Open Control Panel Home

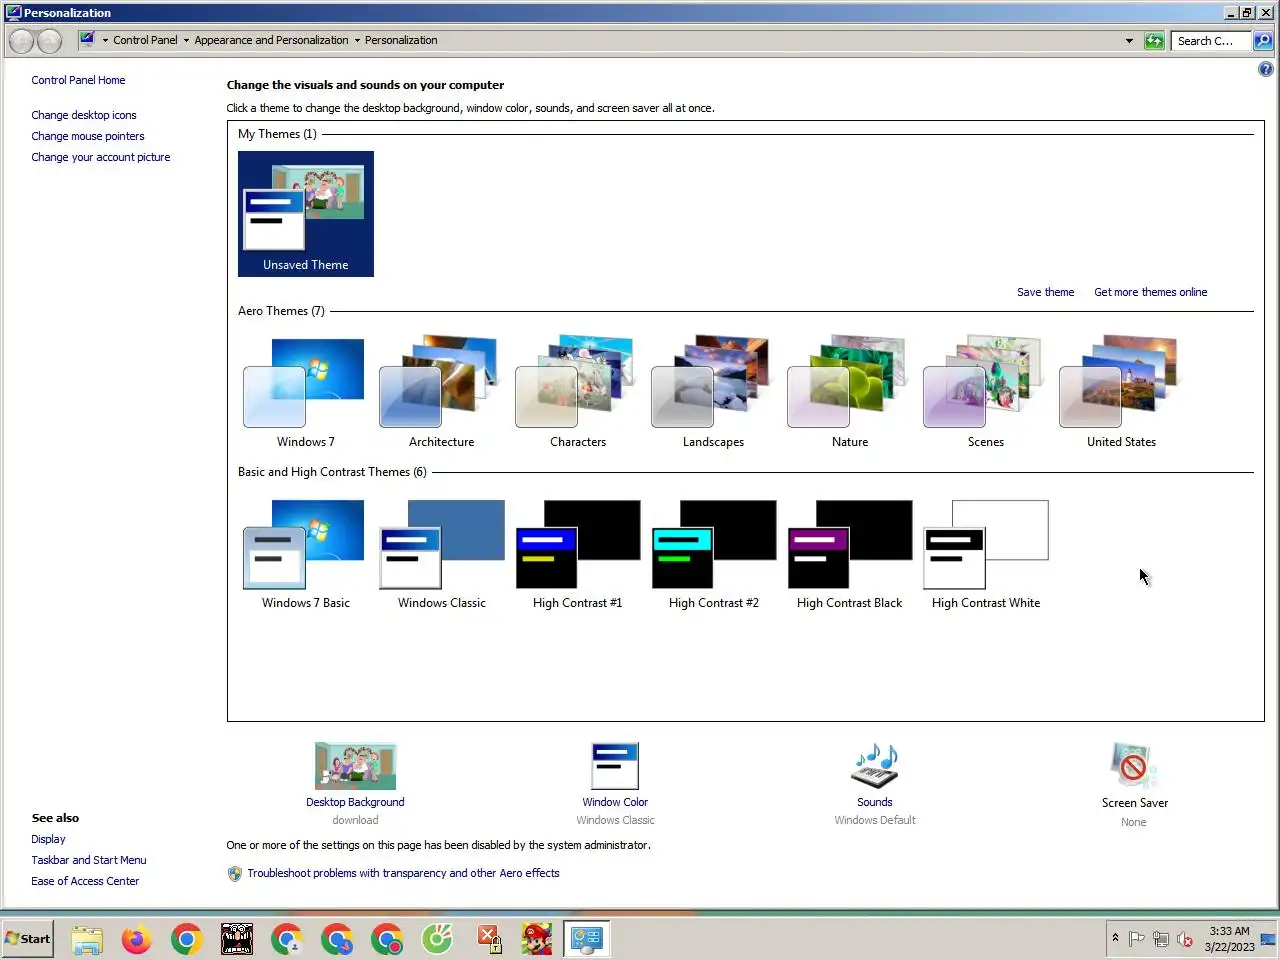click(78, 80)
